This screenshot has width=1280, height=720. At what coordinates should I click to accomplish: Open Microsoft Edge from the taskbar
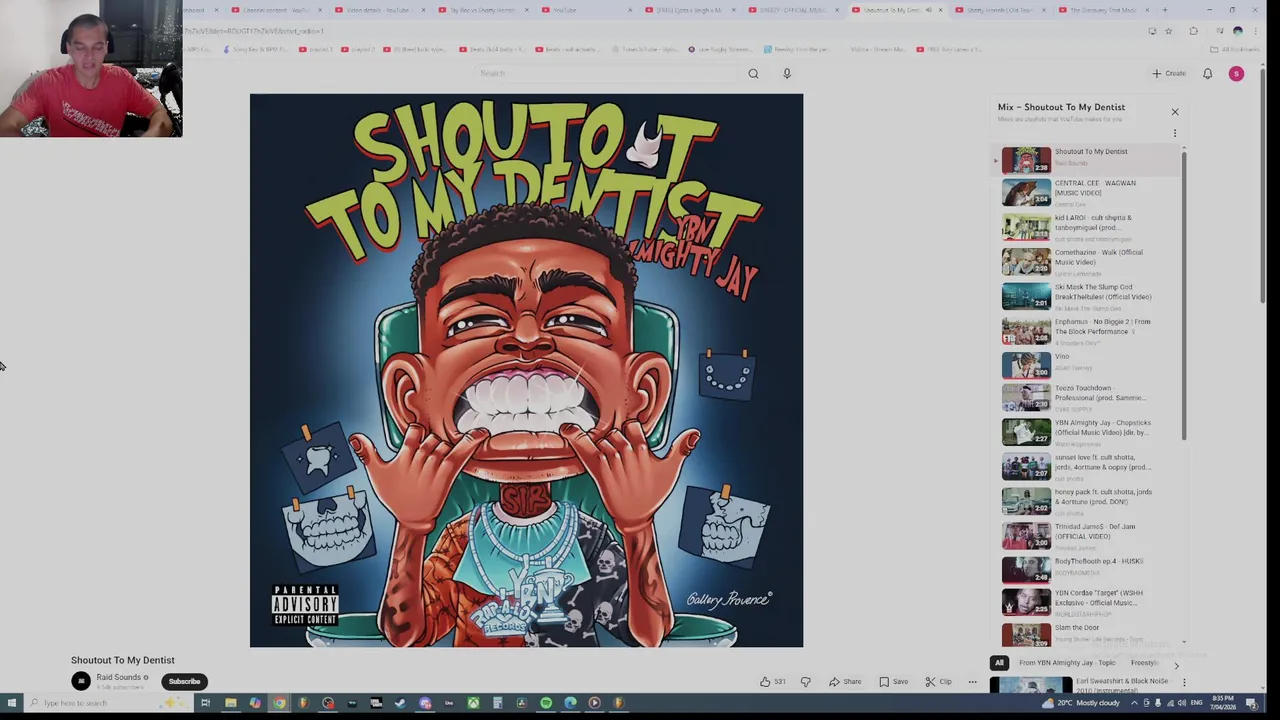pyautogui.click(x=570, y=703)
